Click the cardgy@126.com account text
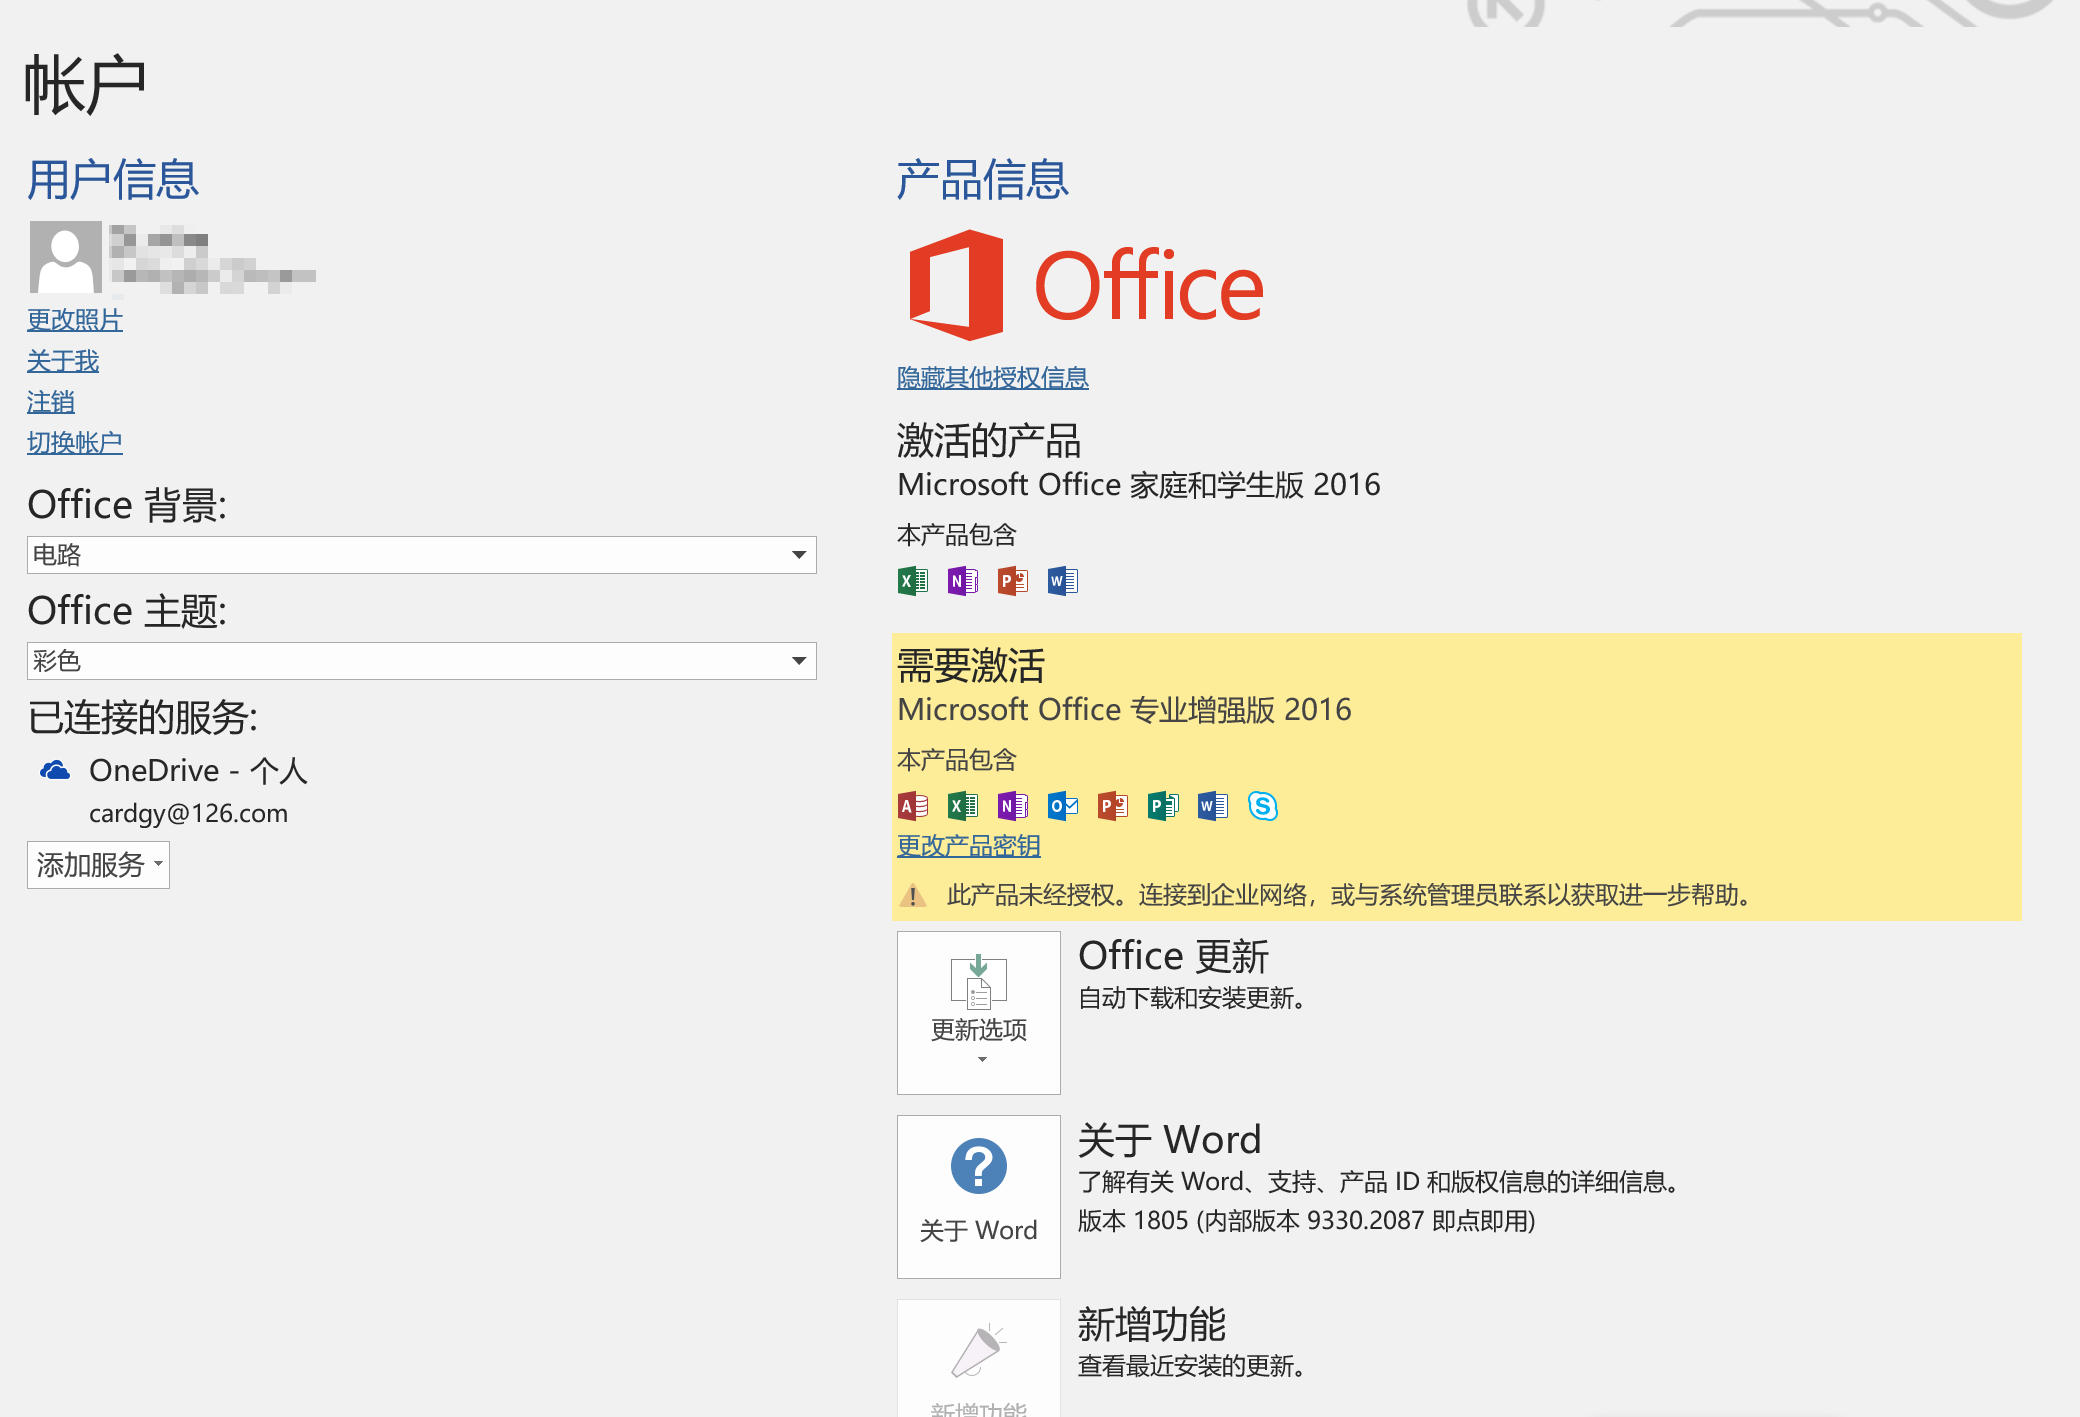 (x=188, y=814)
